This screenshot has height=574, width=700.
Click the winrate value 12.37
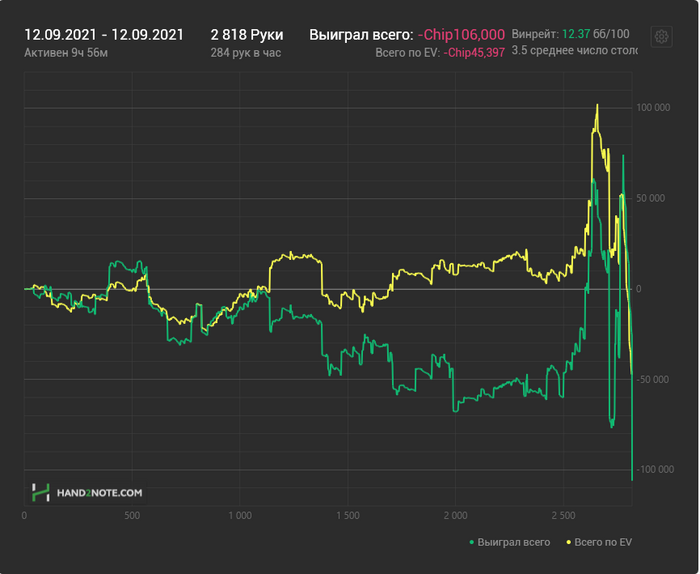[576, 34]
